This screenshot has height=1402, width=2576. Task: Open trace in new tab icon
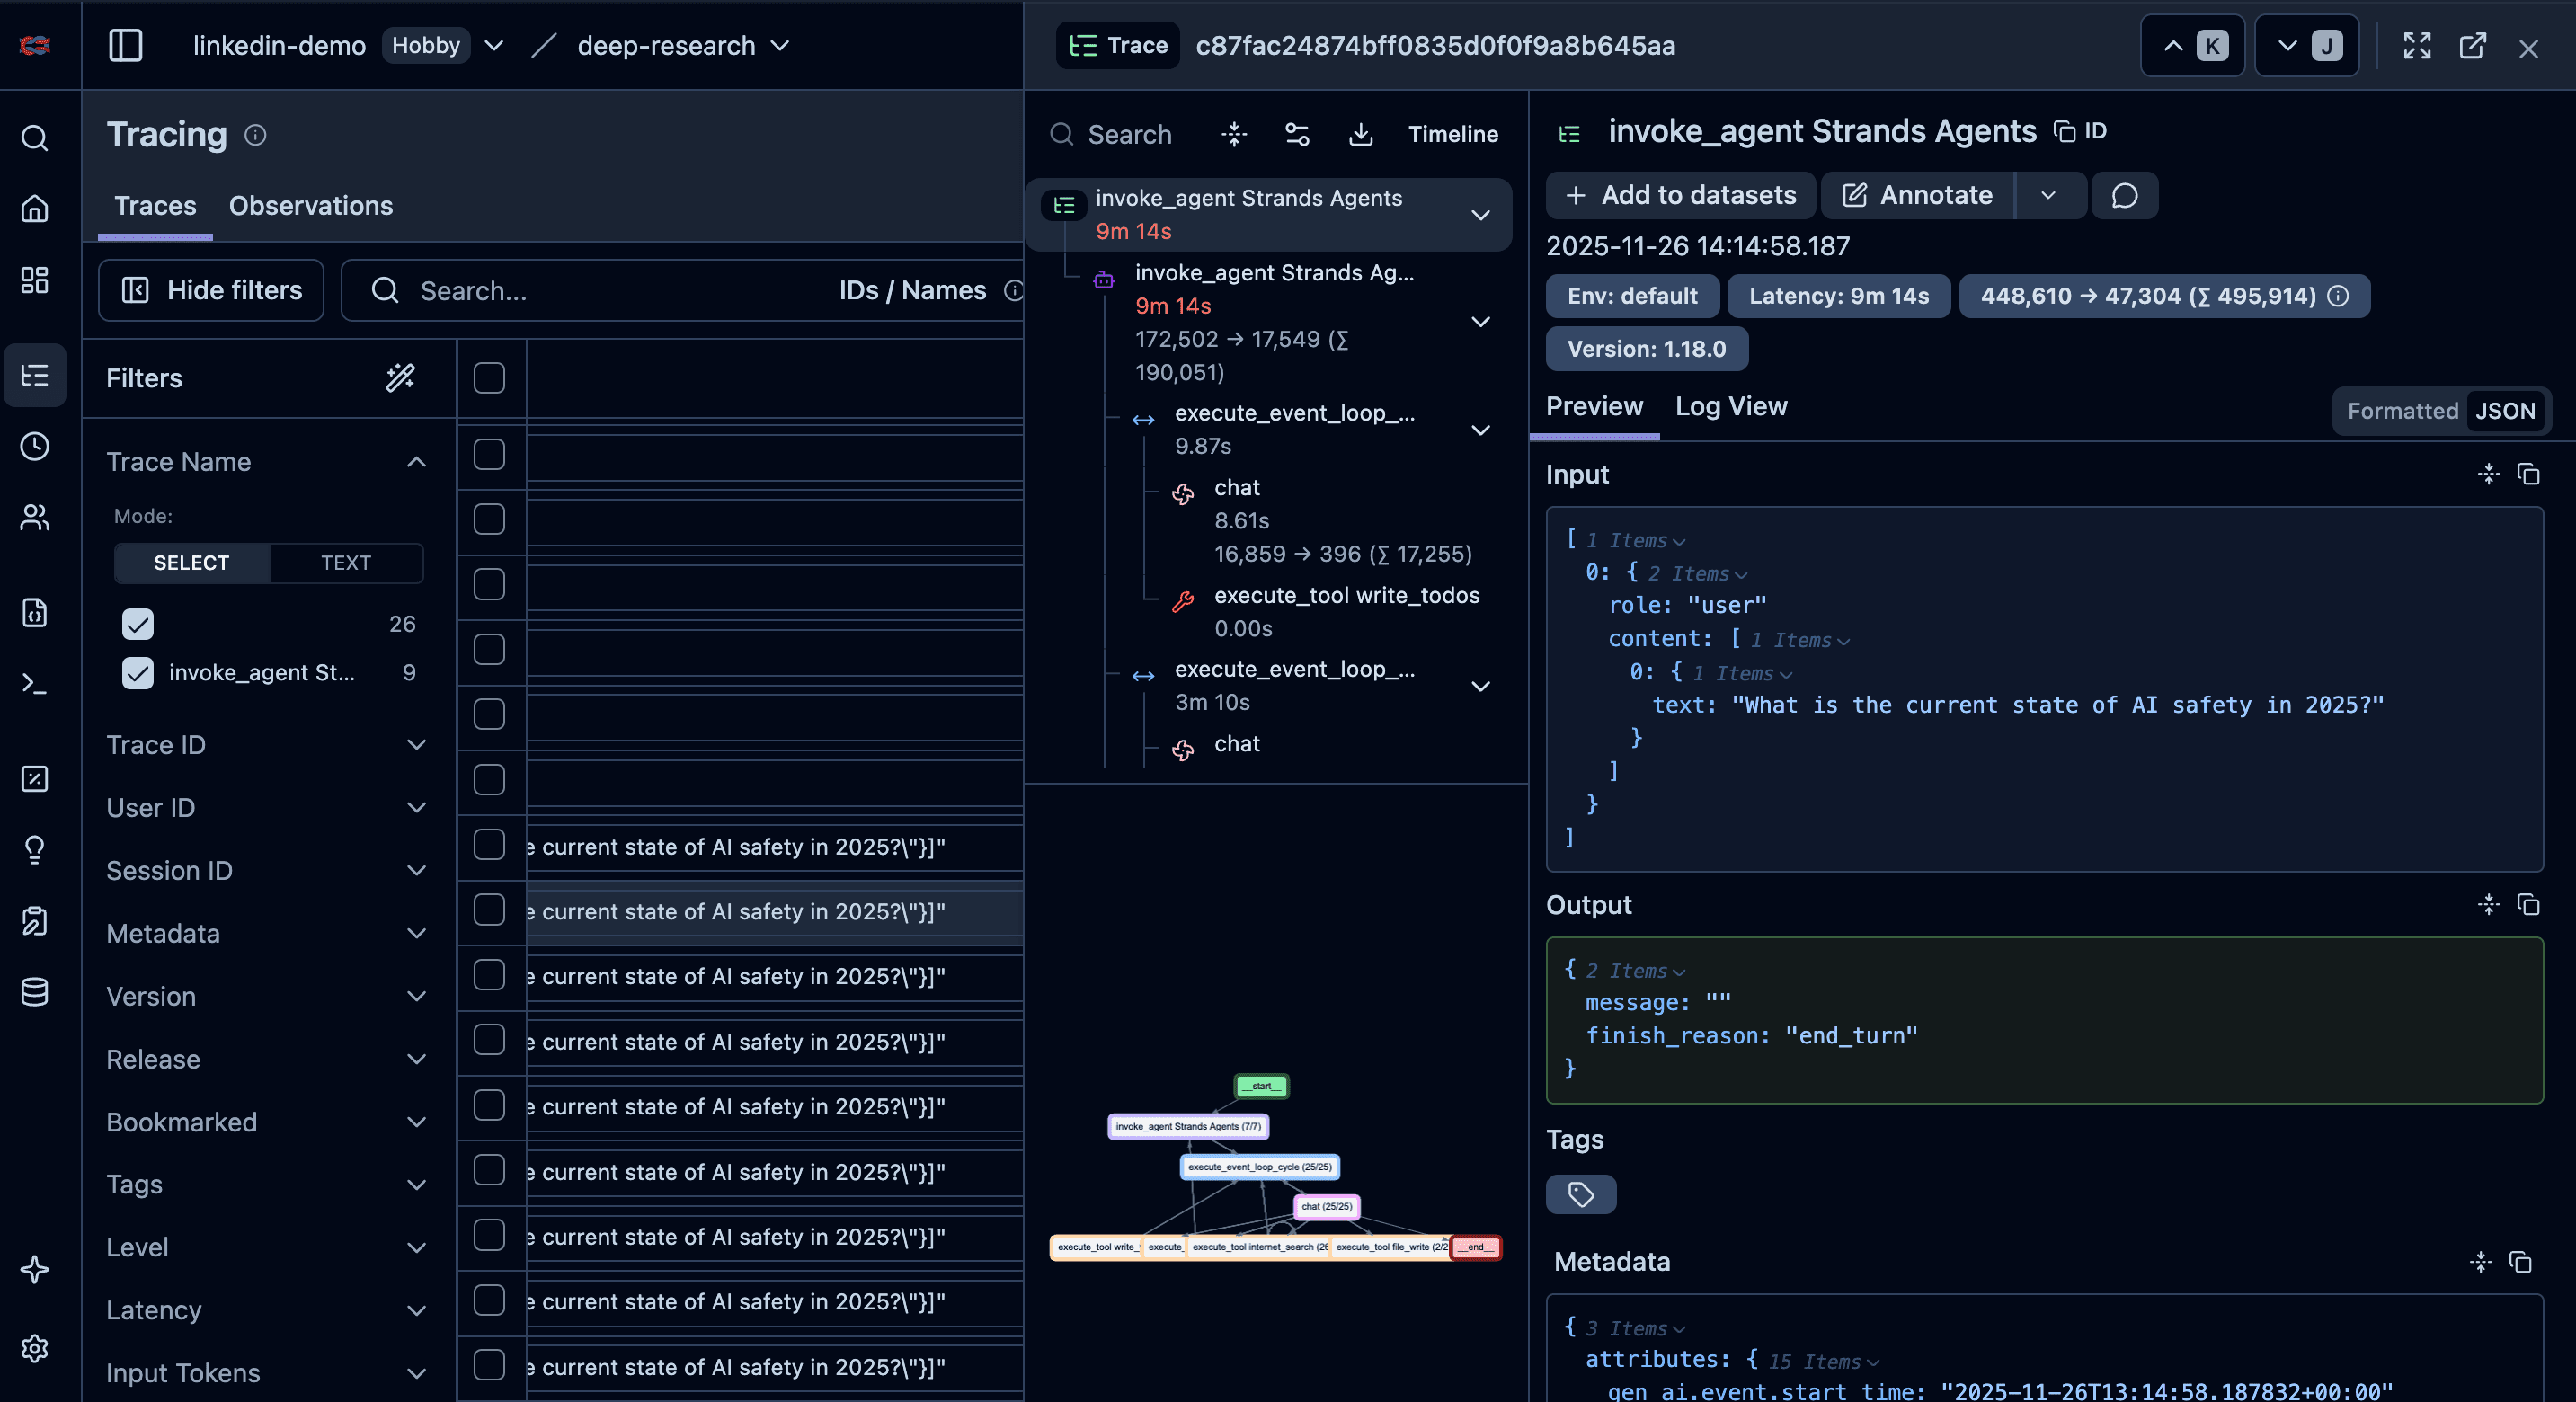pos(2472,46)
